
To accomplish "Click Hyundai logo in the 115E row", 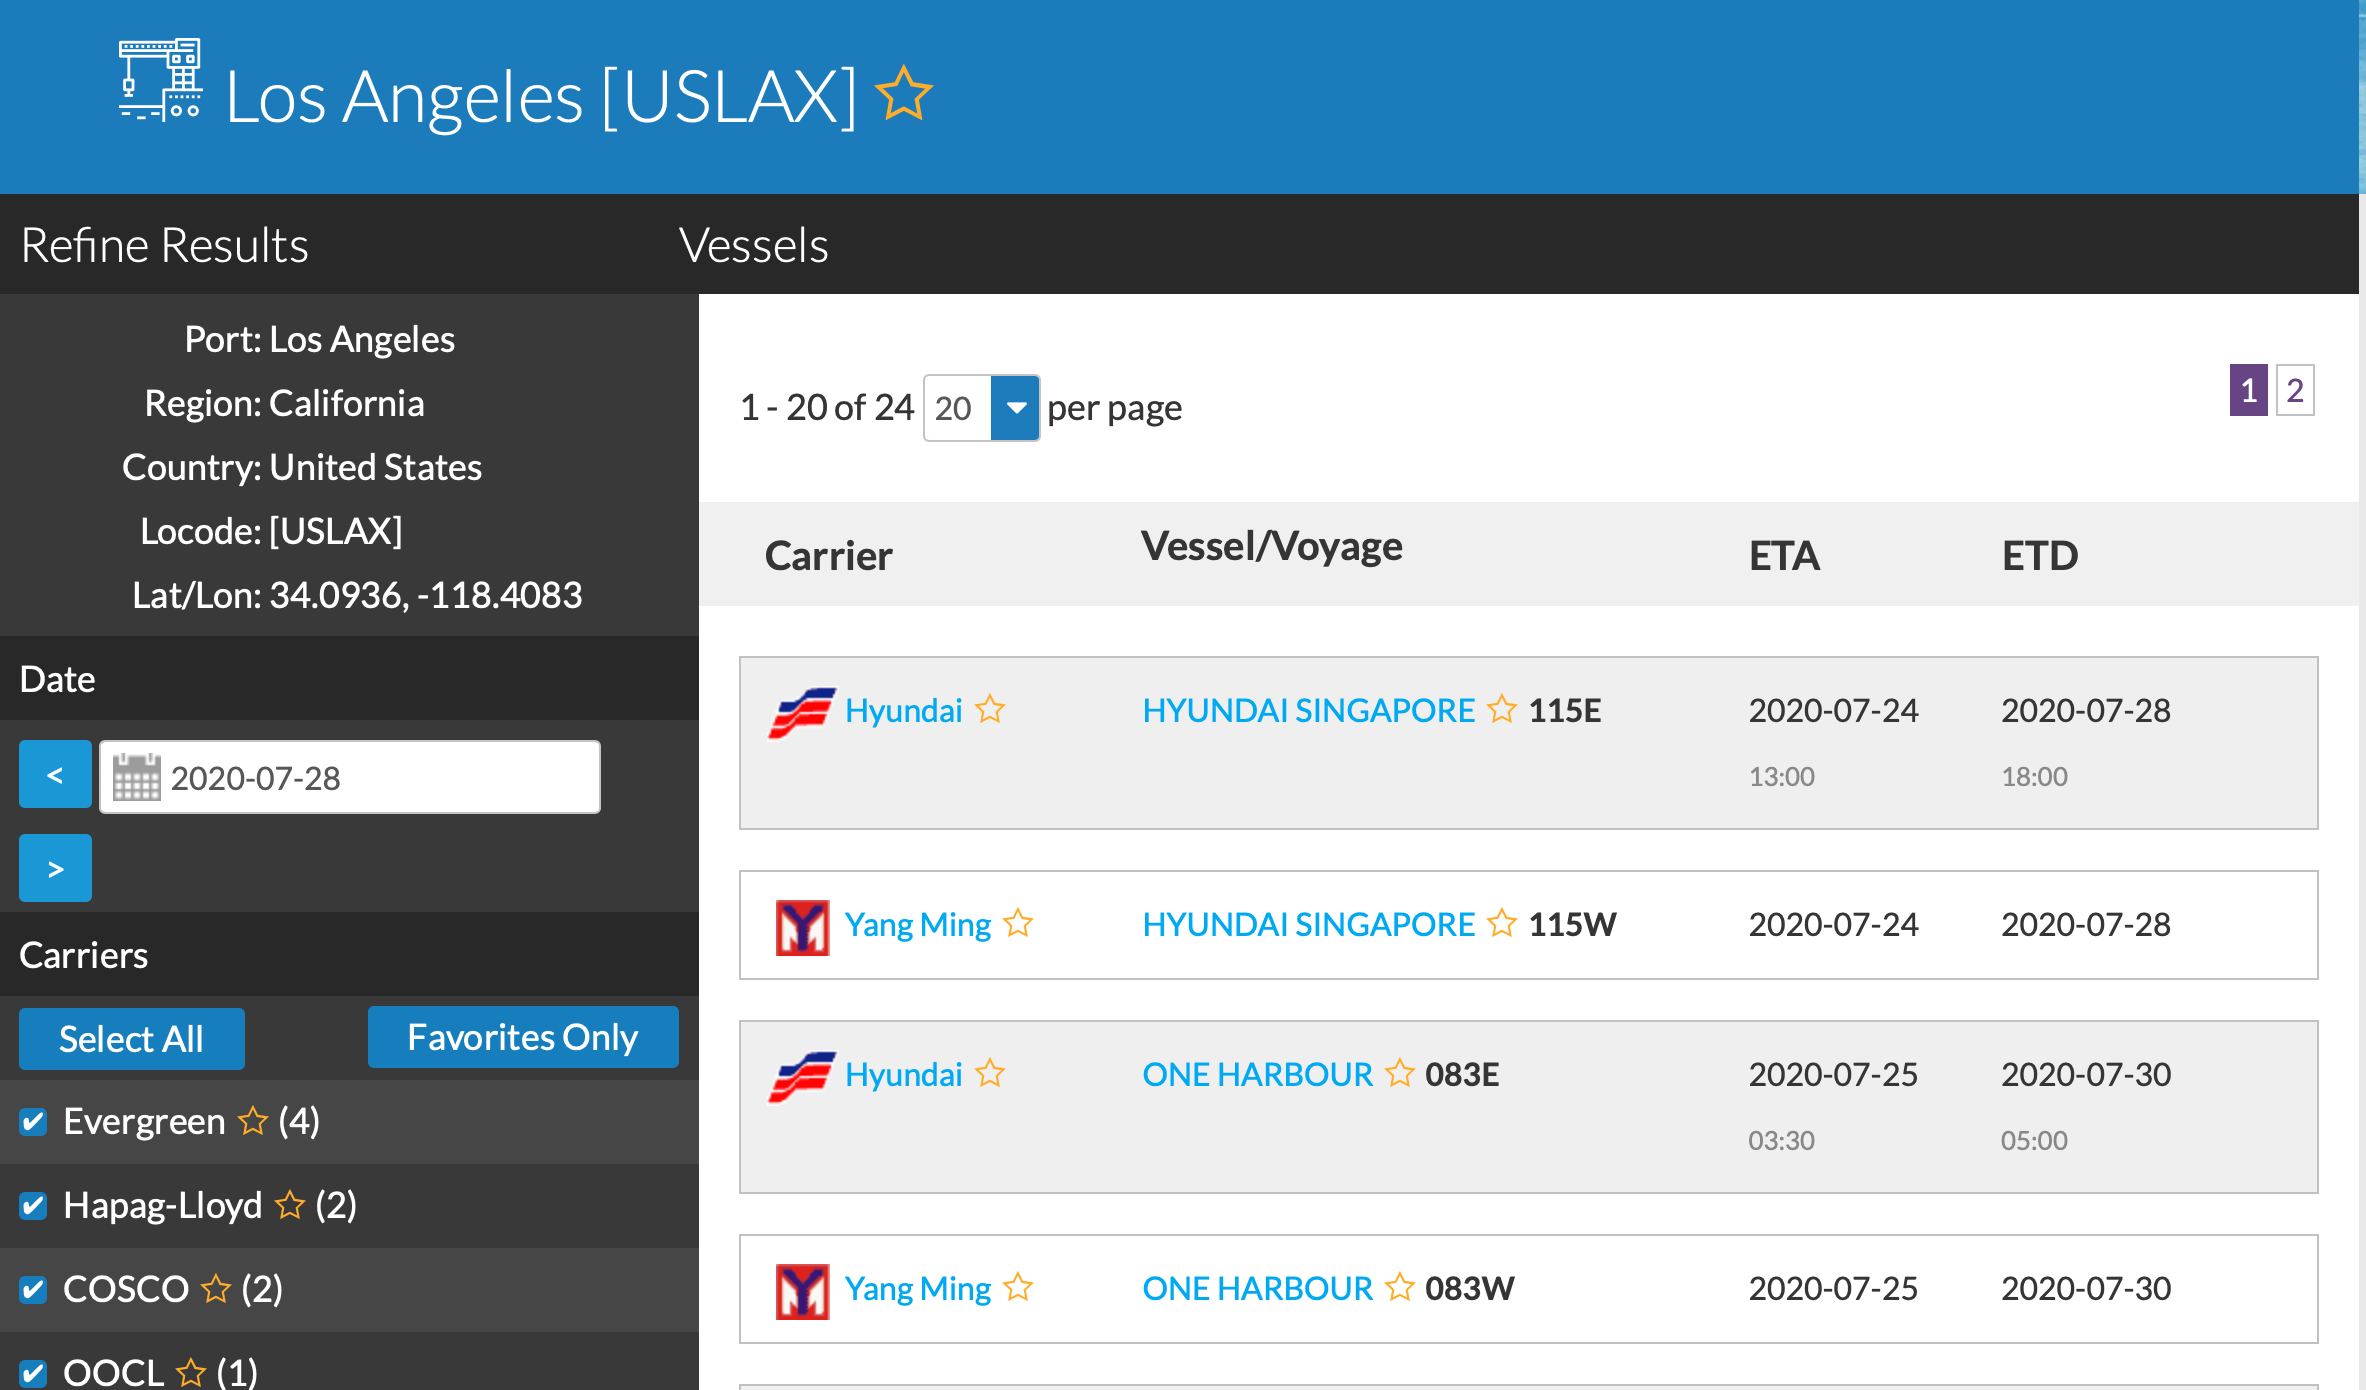I will click(x=802, y=712).
